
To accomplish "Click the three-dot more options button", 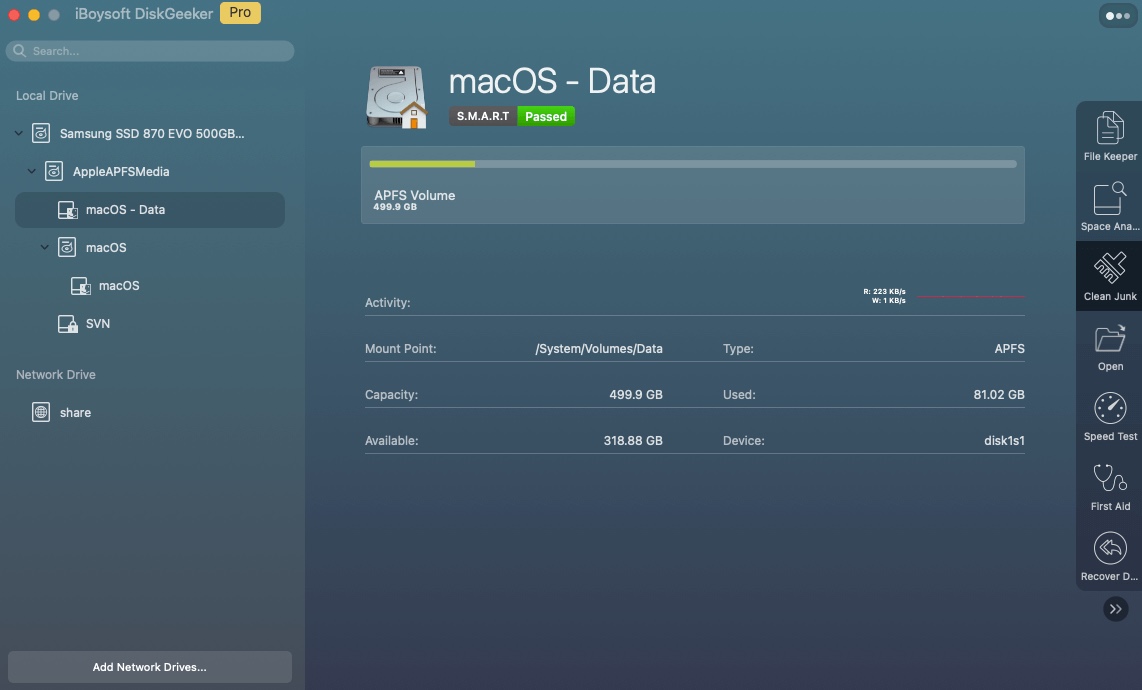I will tap(1116, 16).
